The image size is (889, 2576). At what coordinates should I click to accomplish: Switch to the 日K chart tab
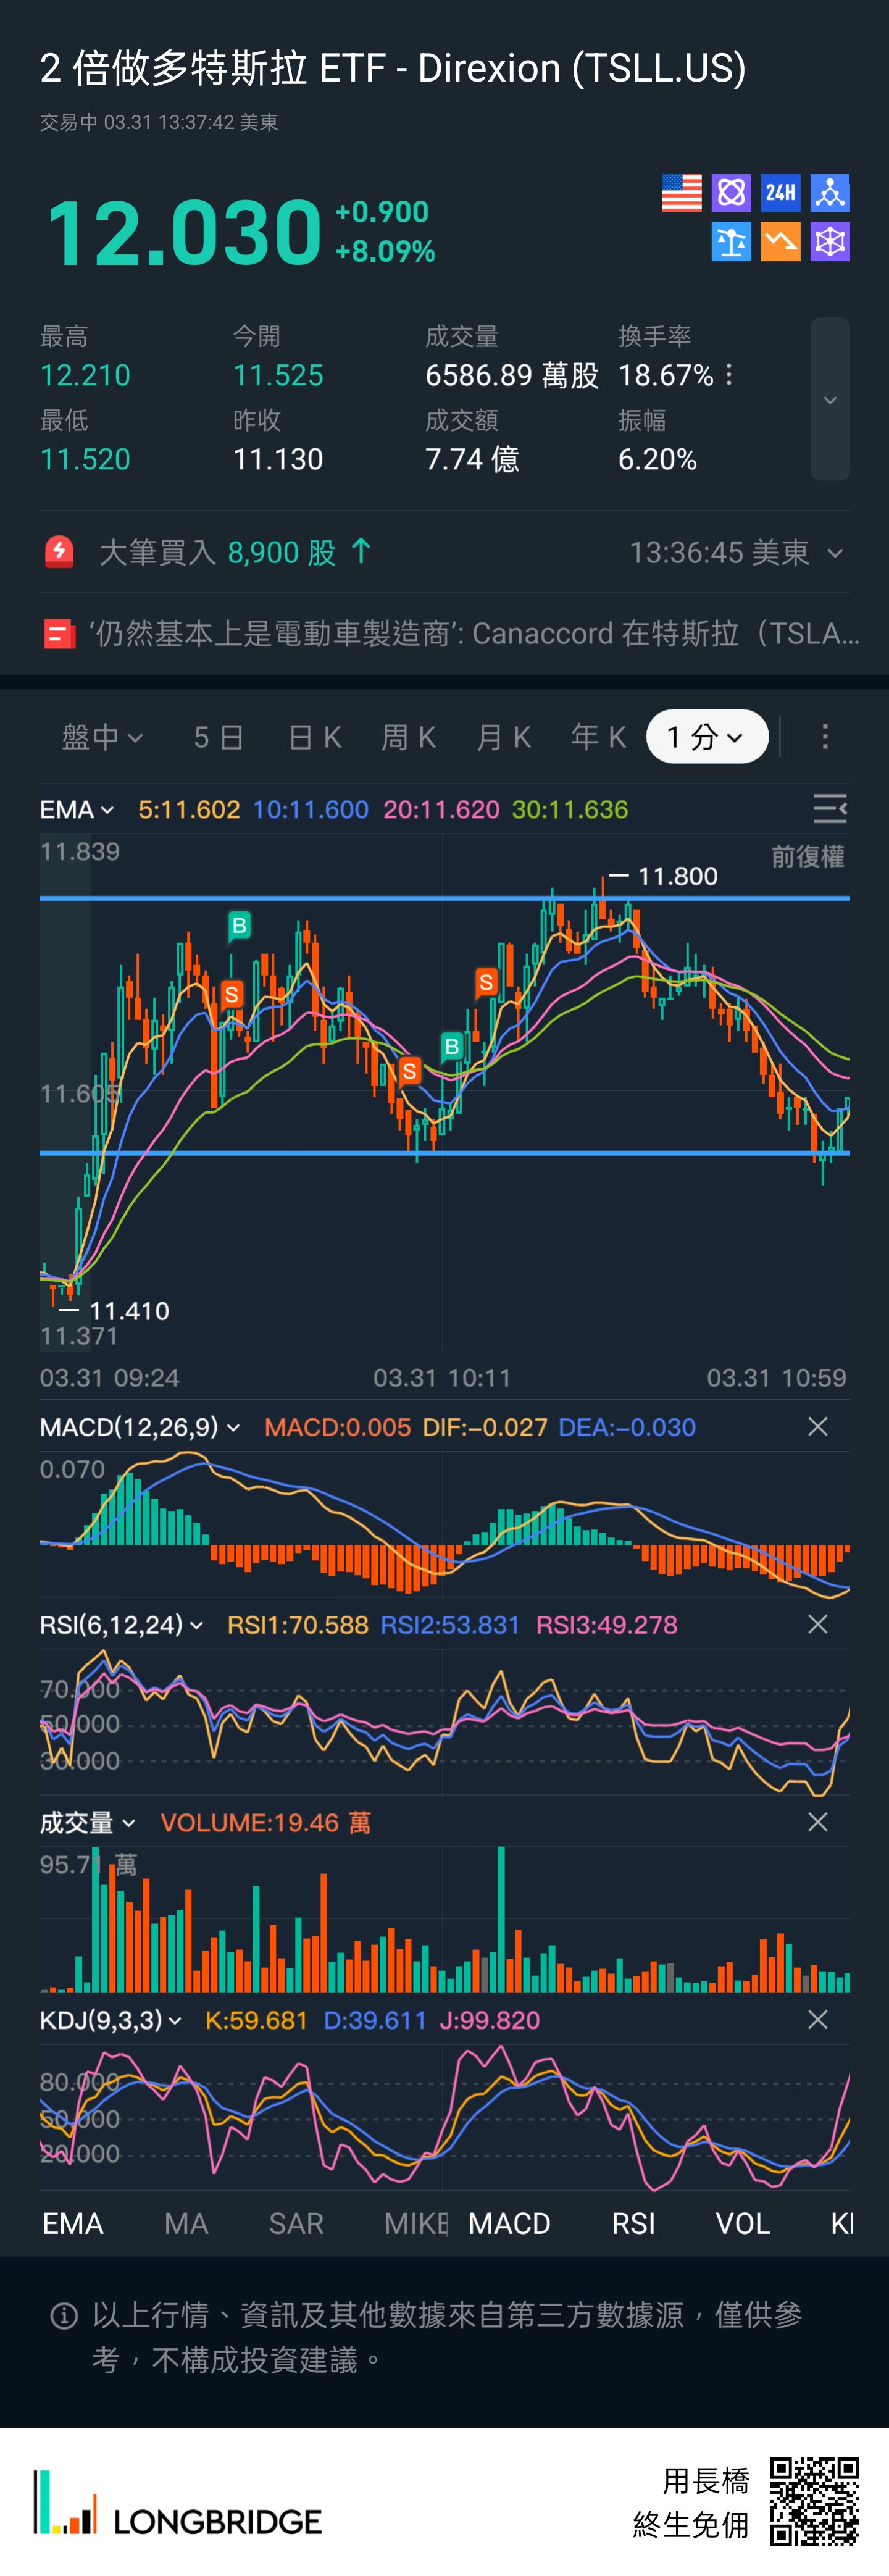coord(314,737)
